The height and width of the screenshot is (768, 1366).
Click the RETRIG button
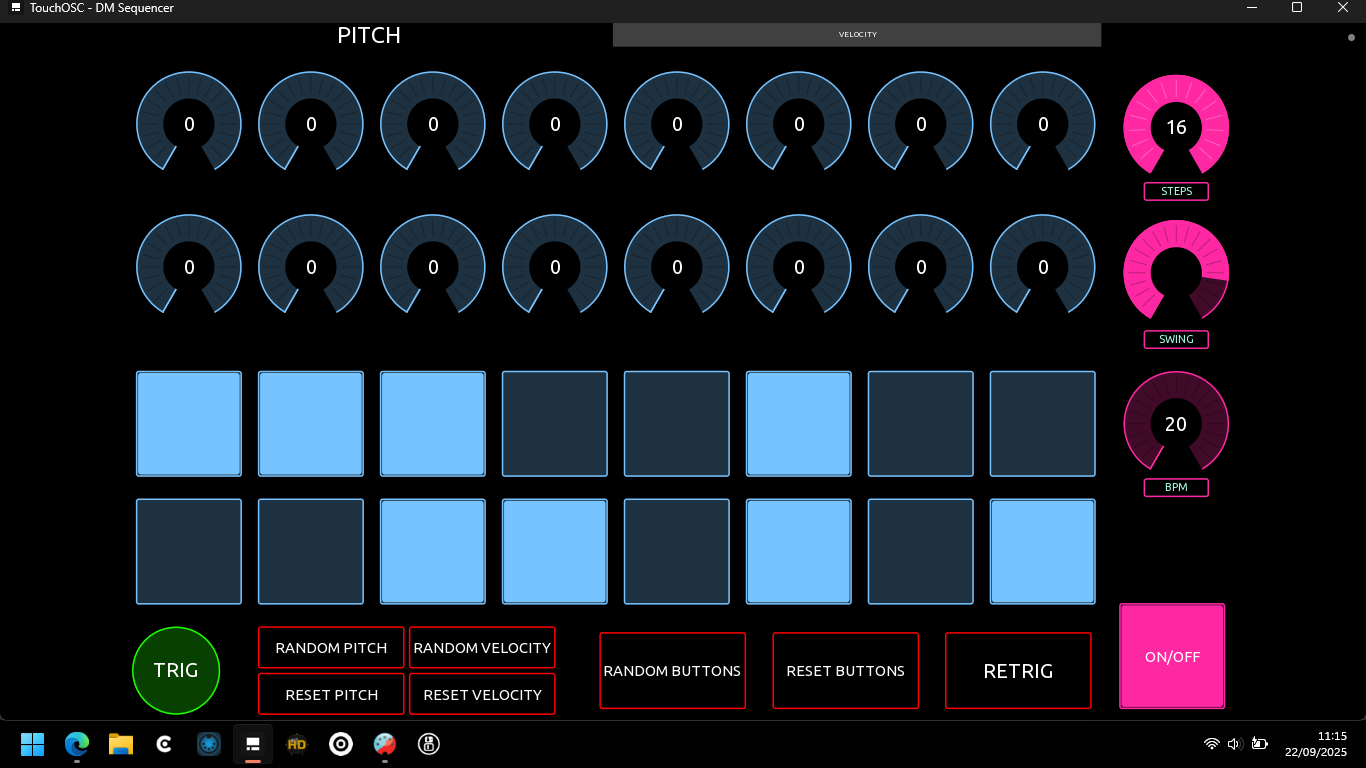(x=1018, y=671)
